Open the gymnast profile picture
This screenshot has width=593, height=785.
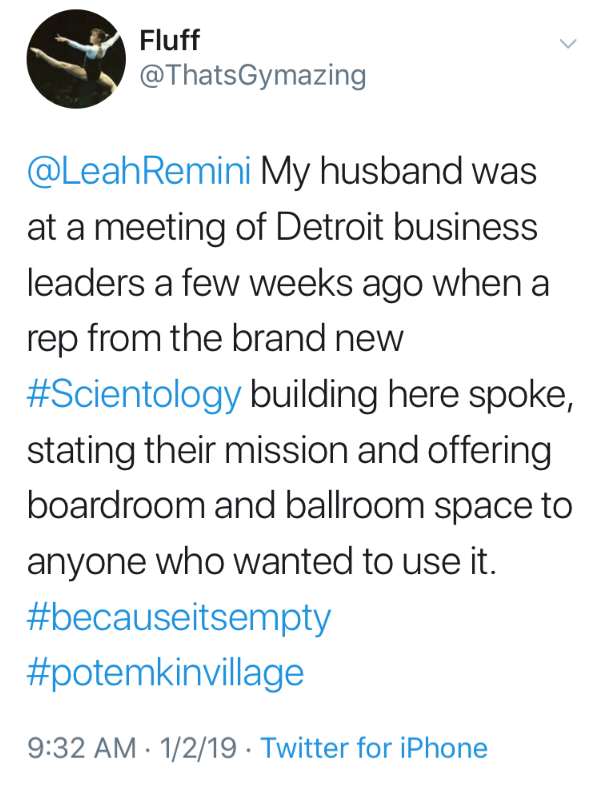tap(76, 59)
